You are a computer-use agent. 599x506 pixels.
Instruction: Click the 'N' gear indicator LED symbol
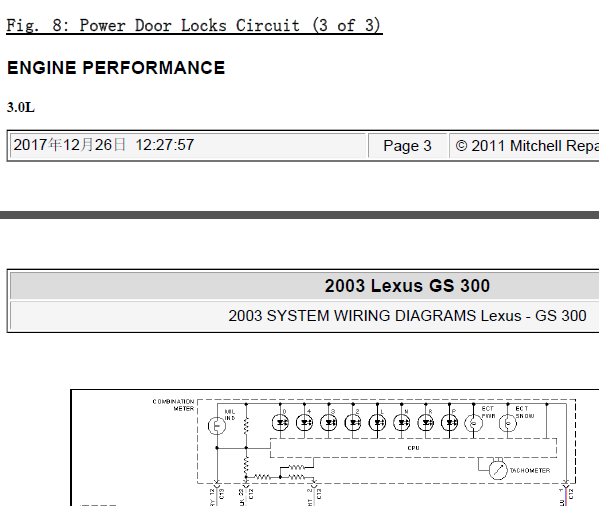click(x=401, y=423)
